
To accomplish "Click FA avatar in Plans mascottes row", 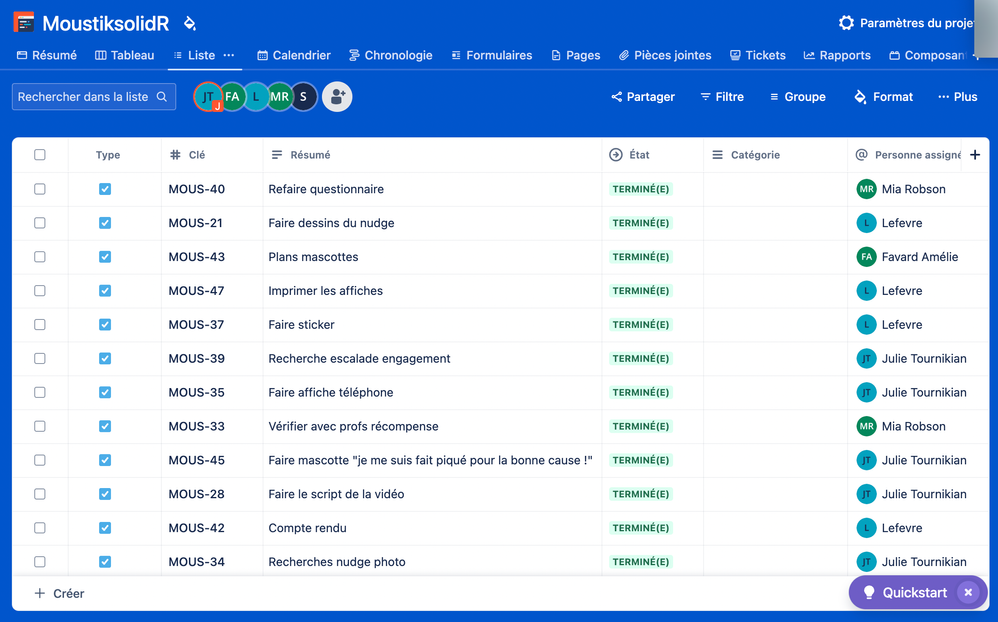I will (x=866, y=257).
